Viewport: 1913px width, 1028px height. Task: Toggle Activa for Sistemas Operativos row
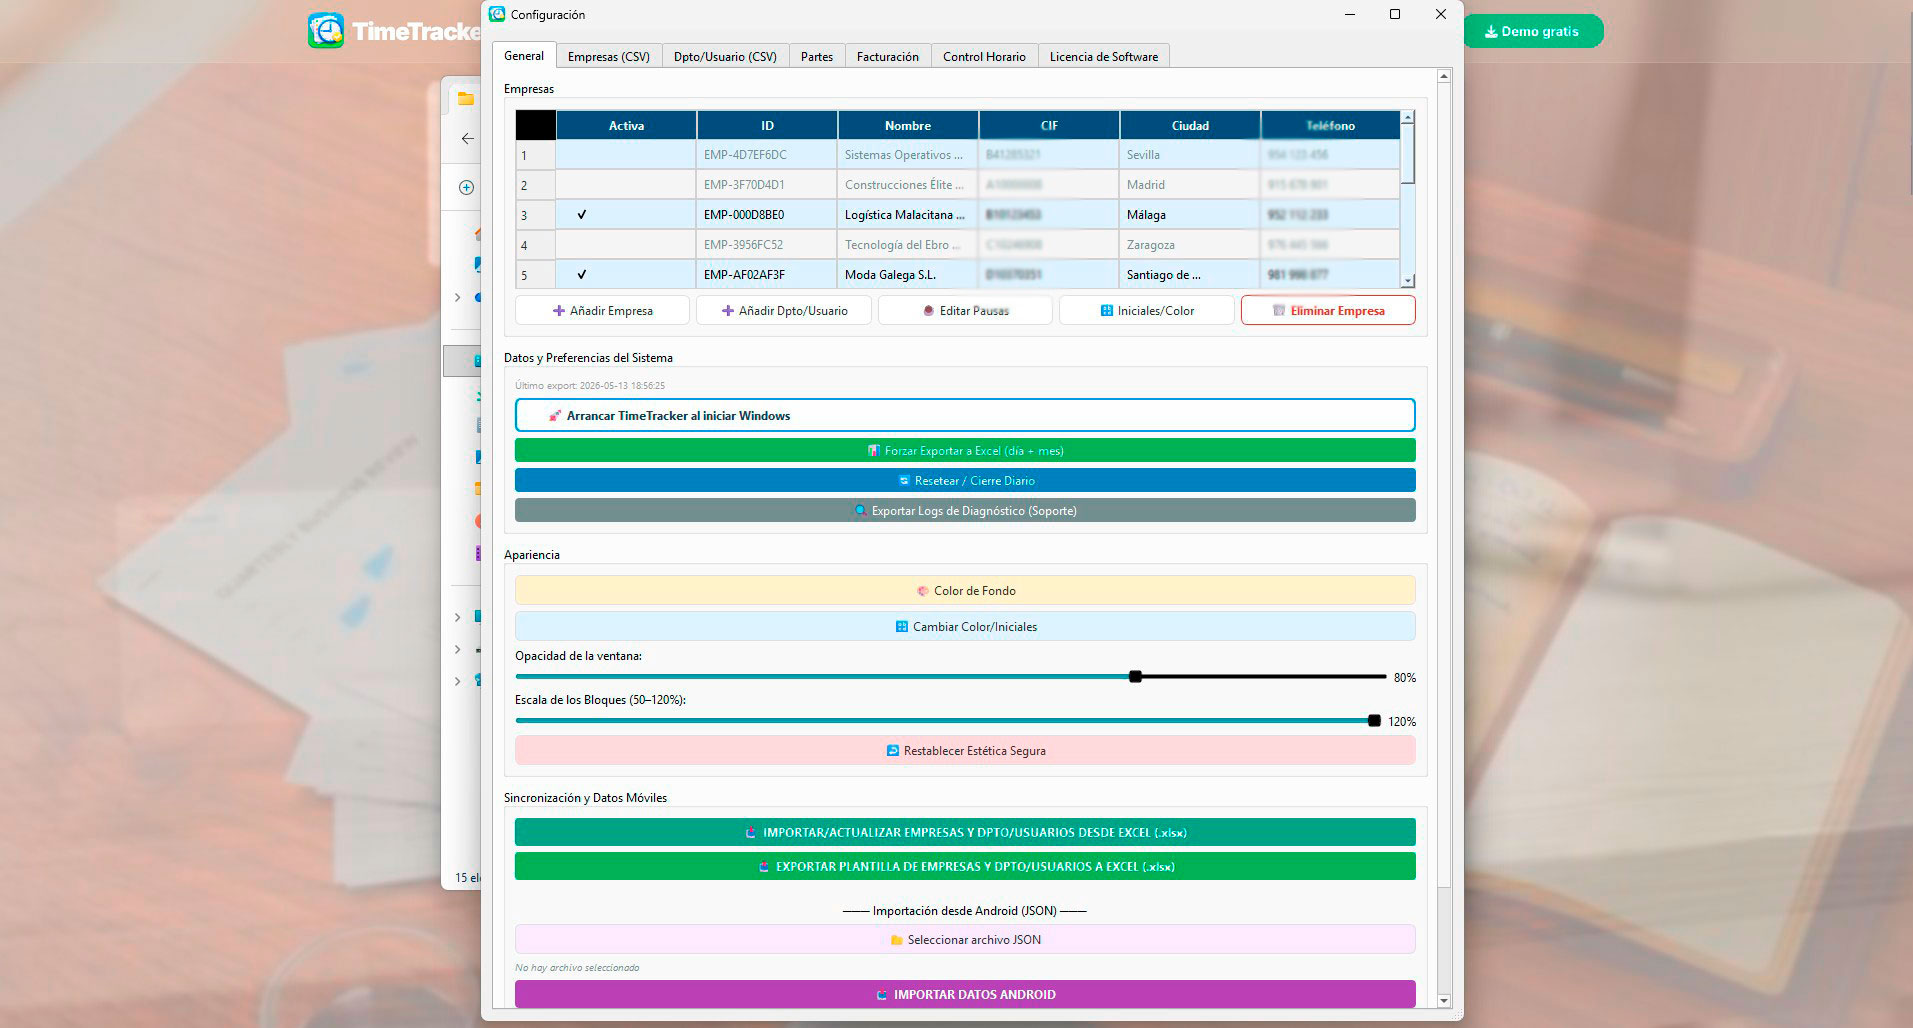(626, 155)
